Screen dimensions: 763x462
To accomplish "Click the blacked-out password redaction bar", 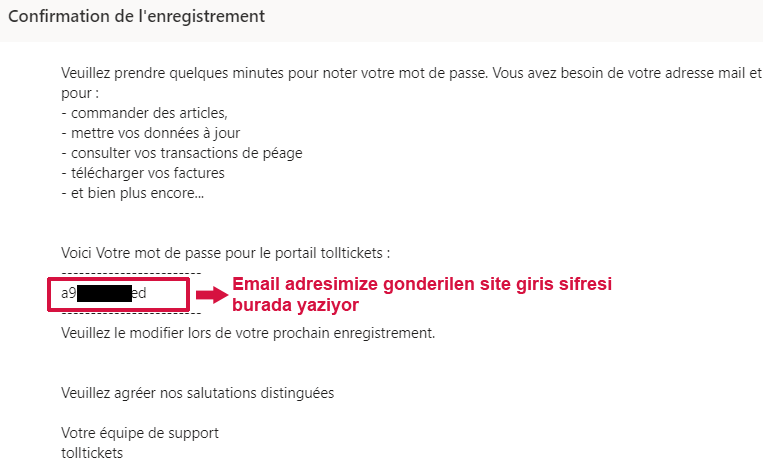I will (104, 294).
